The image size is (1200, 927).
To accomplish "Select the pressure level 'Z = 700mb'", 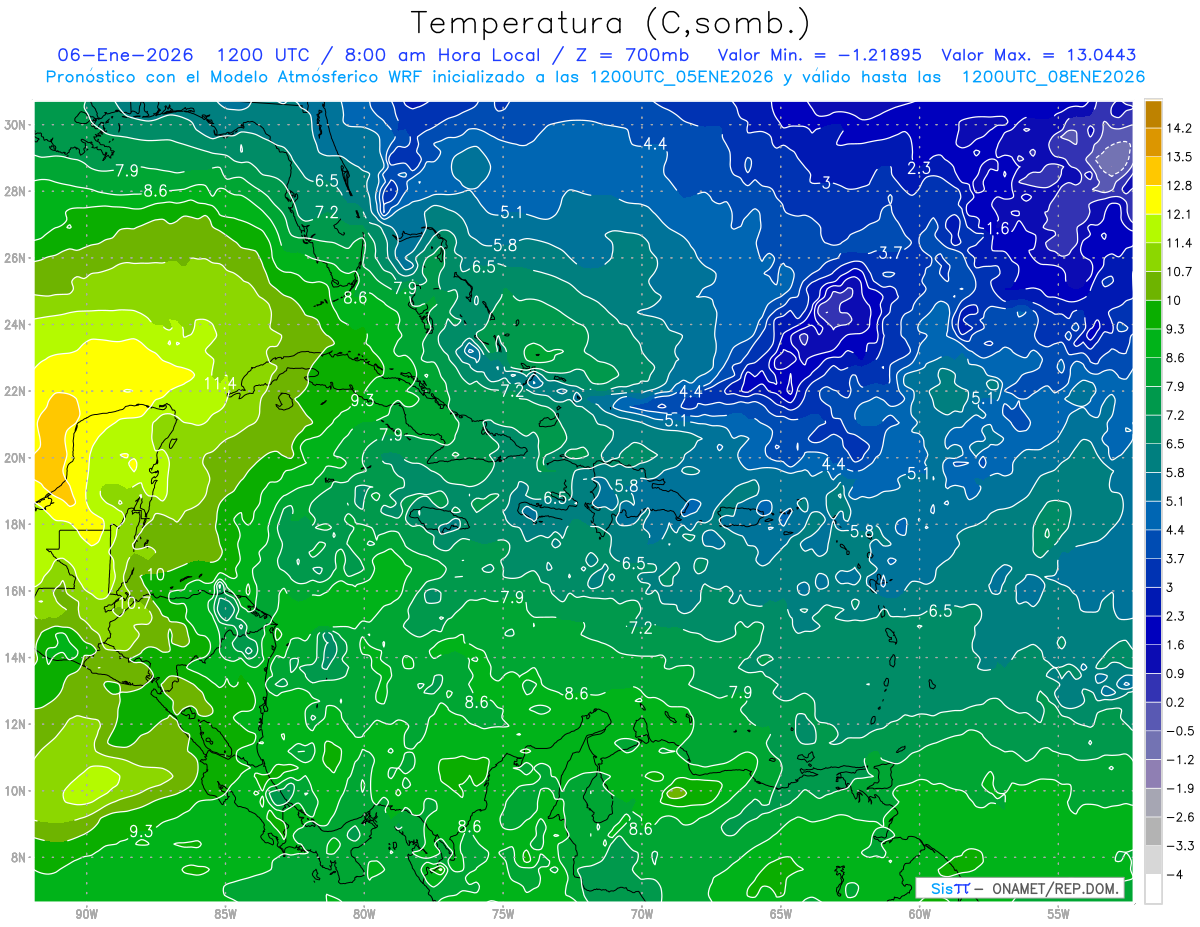I will pos(630,55).
